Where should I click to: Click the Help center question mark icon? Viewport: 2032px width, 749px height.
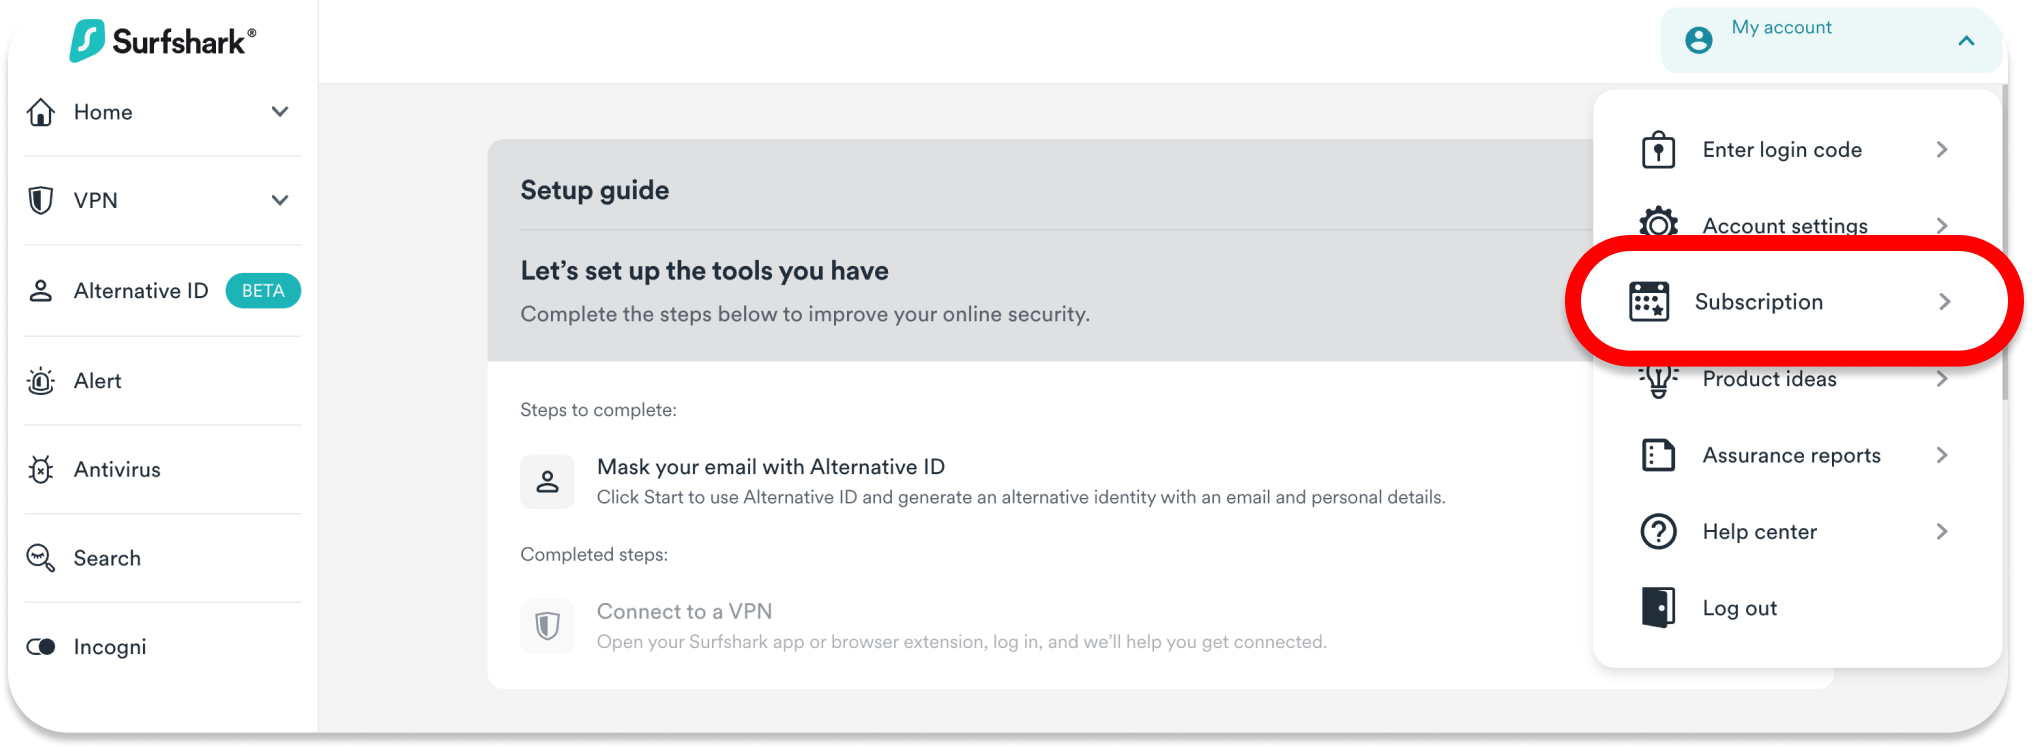(1658, 532)
